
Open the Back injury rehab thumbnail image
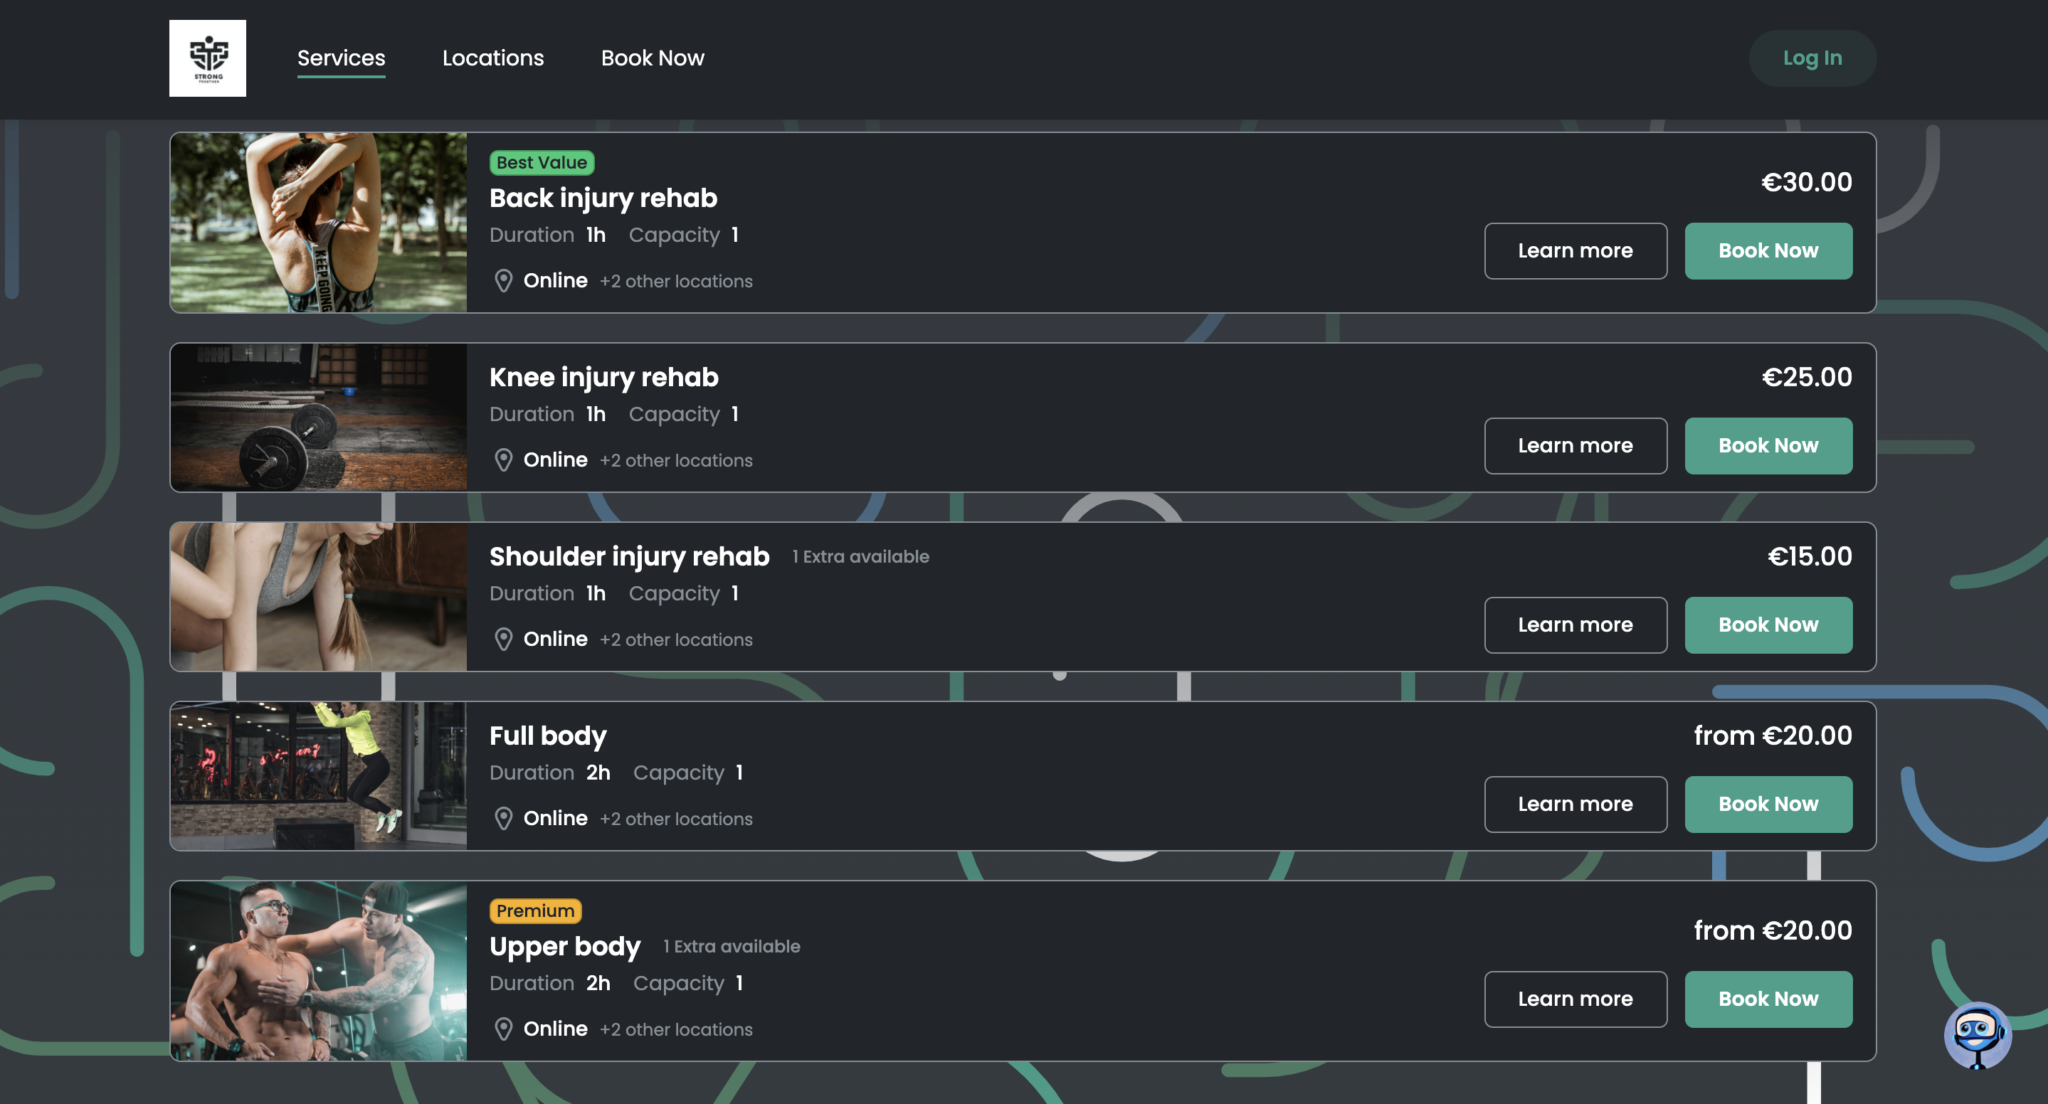pos(318,223)
